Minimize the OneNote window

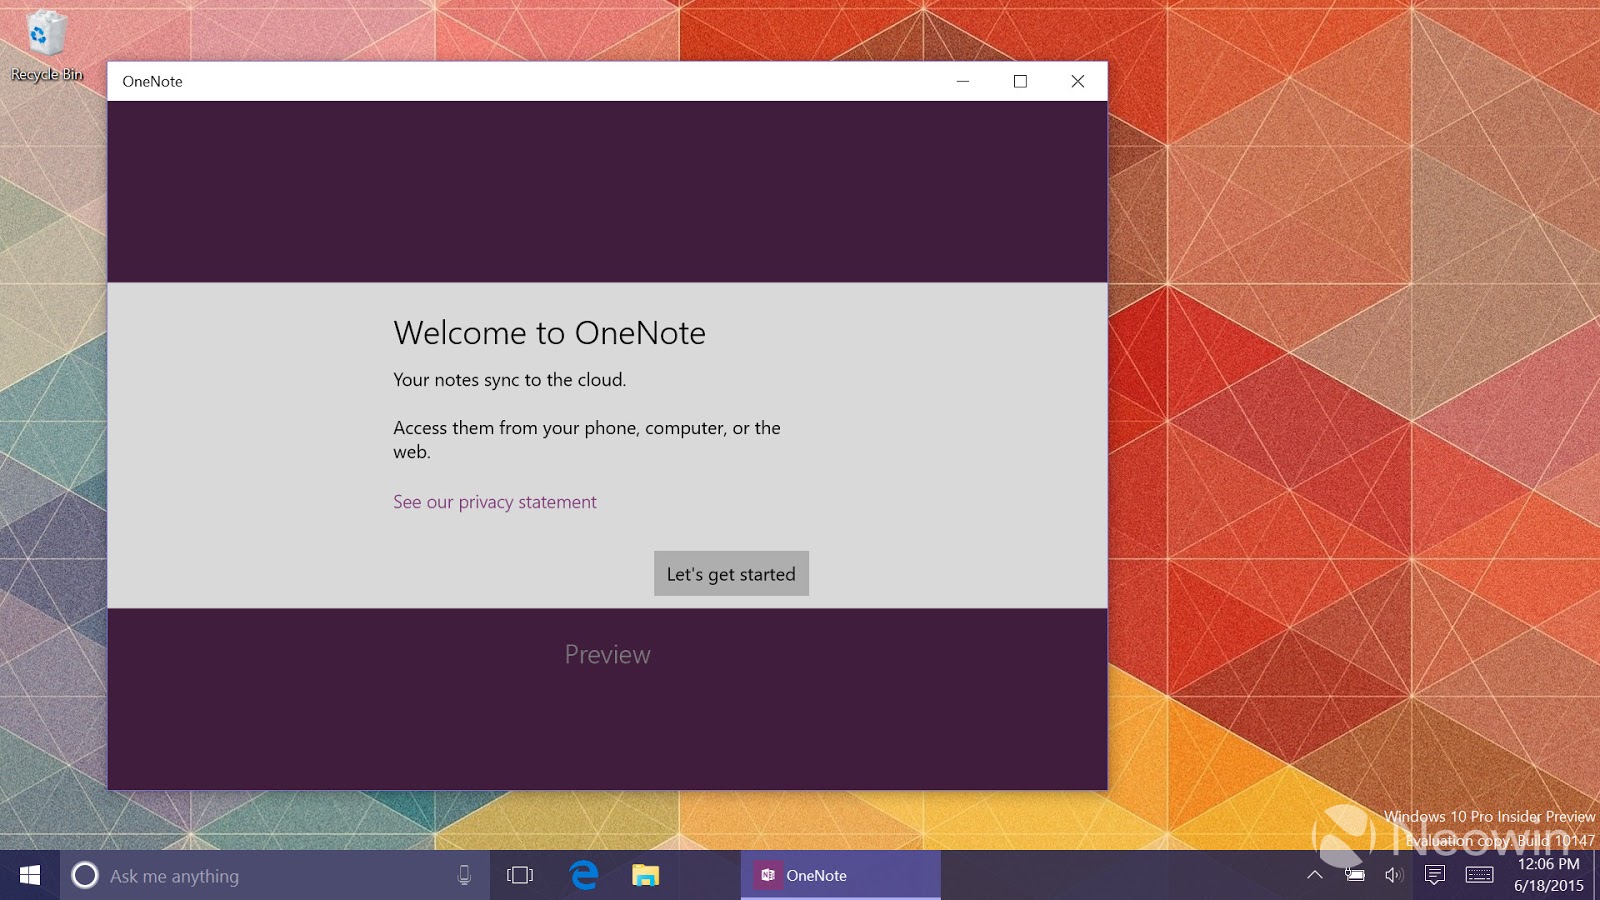pyautogui.click(x=963, y=81)
